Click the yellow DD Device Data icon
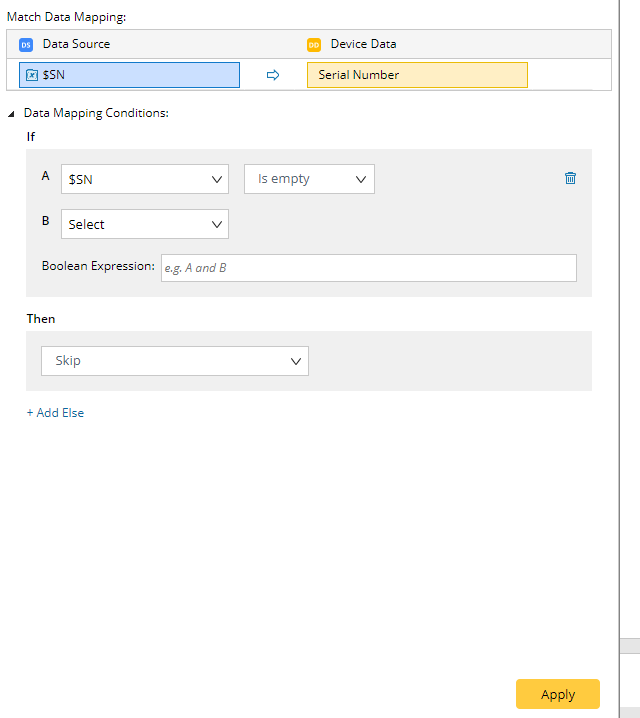The width and height of the screenshot is (640, 718). (314, 45)
